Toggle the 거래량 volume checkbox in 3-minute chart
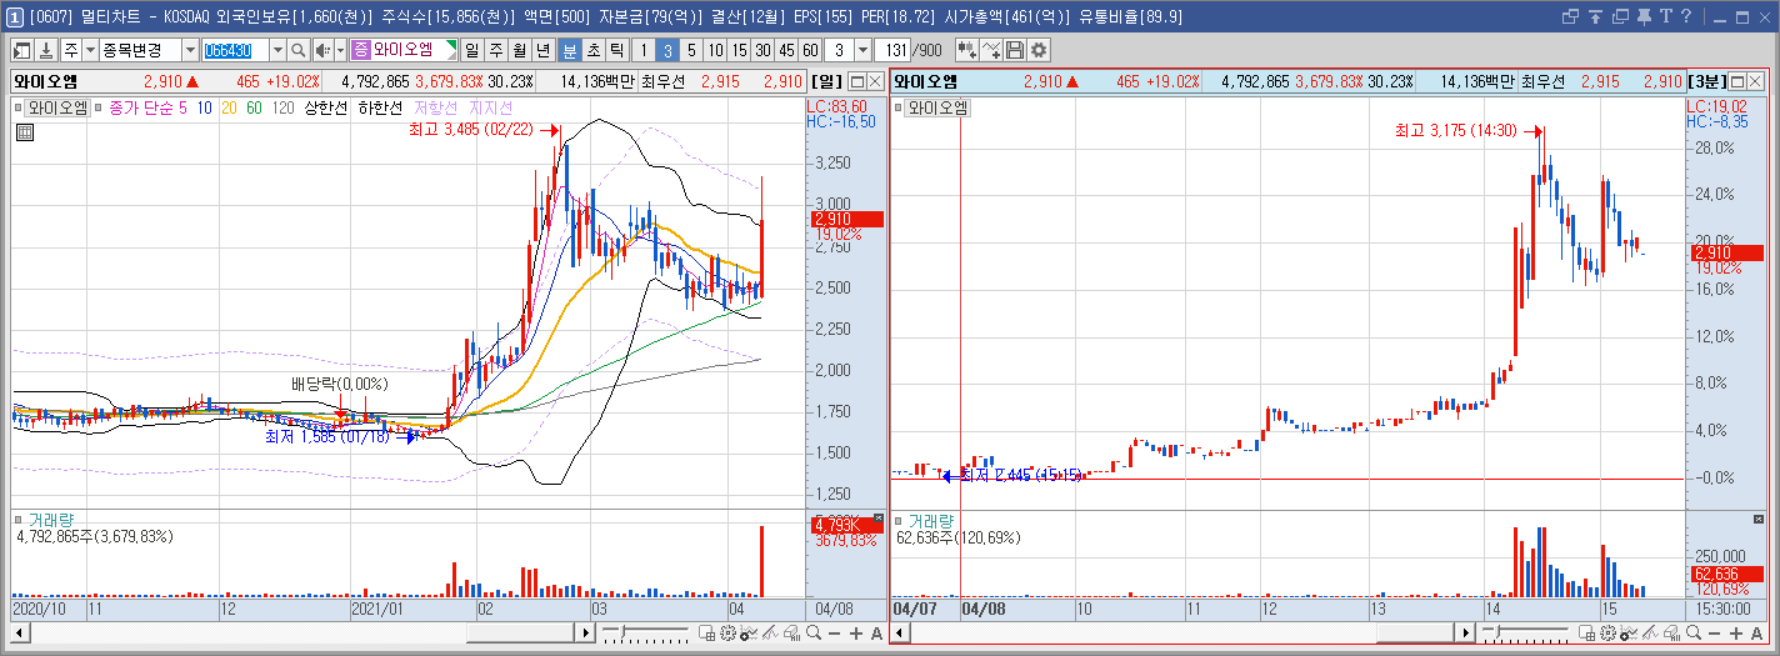Viewport: 1780px width, 656px height. click(898, 520)
